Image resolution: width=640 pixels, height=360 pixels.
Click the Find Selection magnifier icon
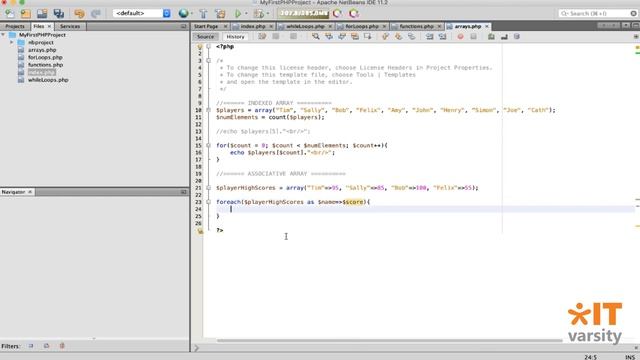[316, 37]
